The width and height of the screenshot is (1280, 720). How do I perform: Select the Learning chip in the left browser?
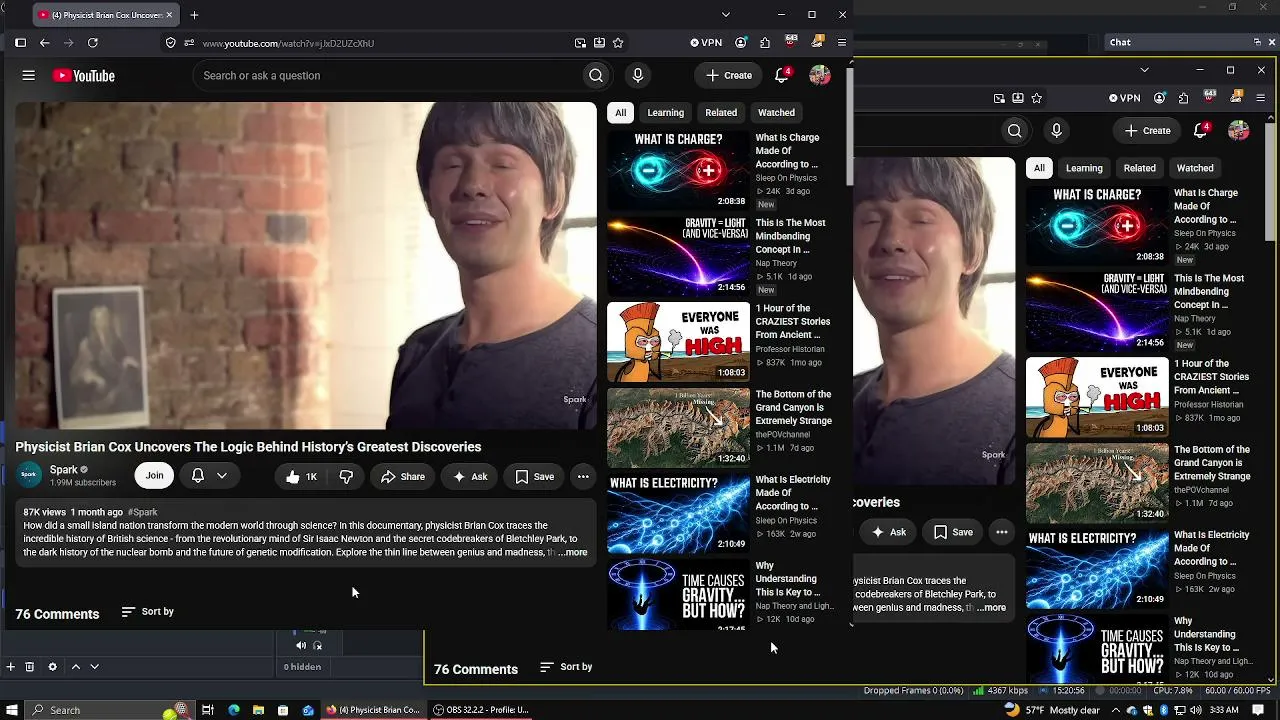[666, 113]
